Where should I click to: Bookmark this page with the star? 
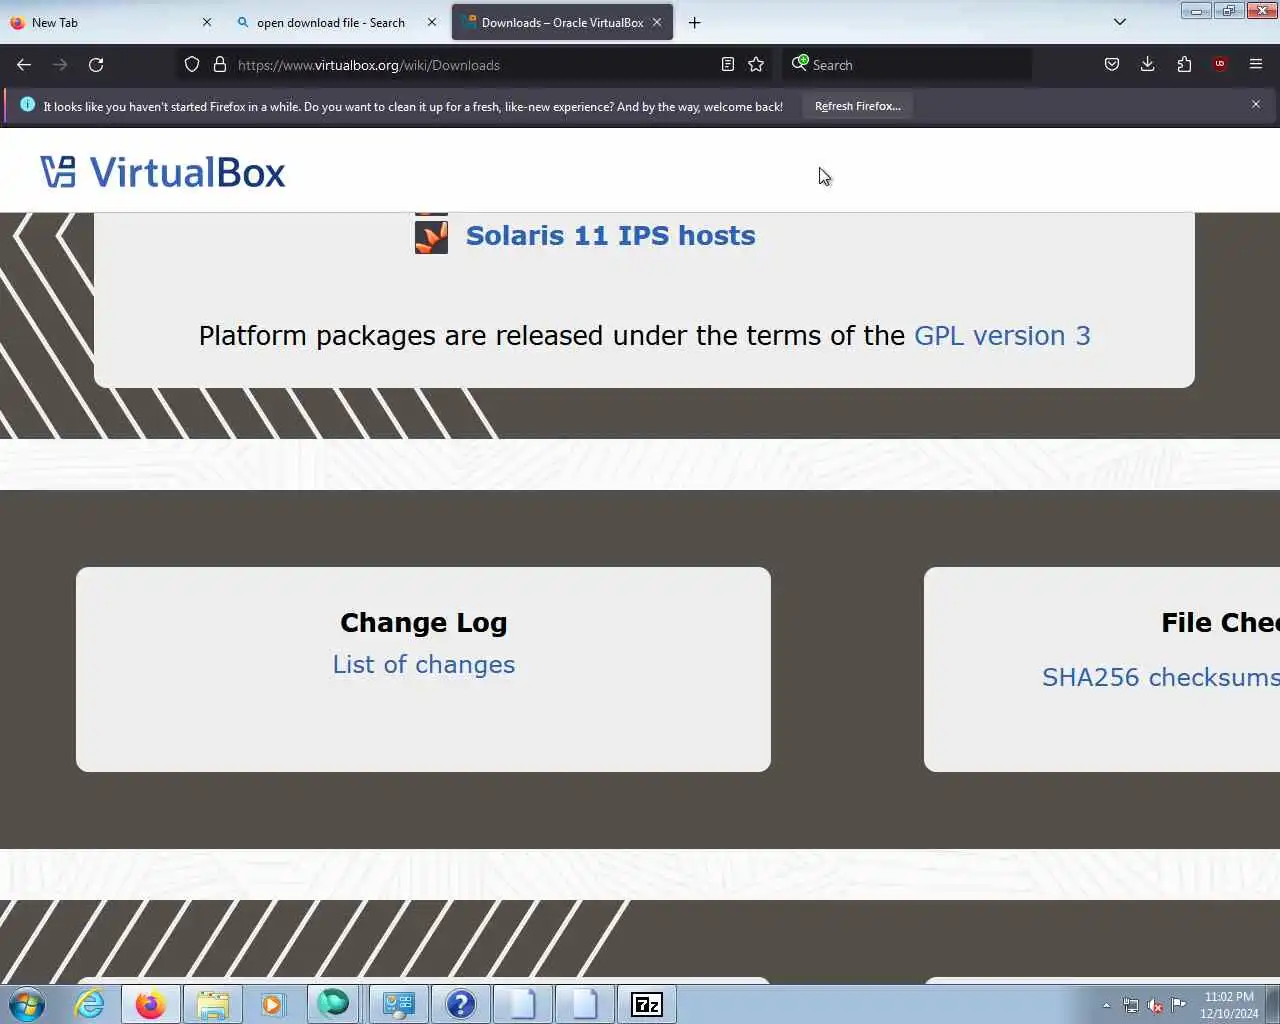tap(756, 65)
